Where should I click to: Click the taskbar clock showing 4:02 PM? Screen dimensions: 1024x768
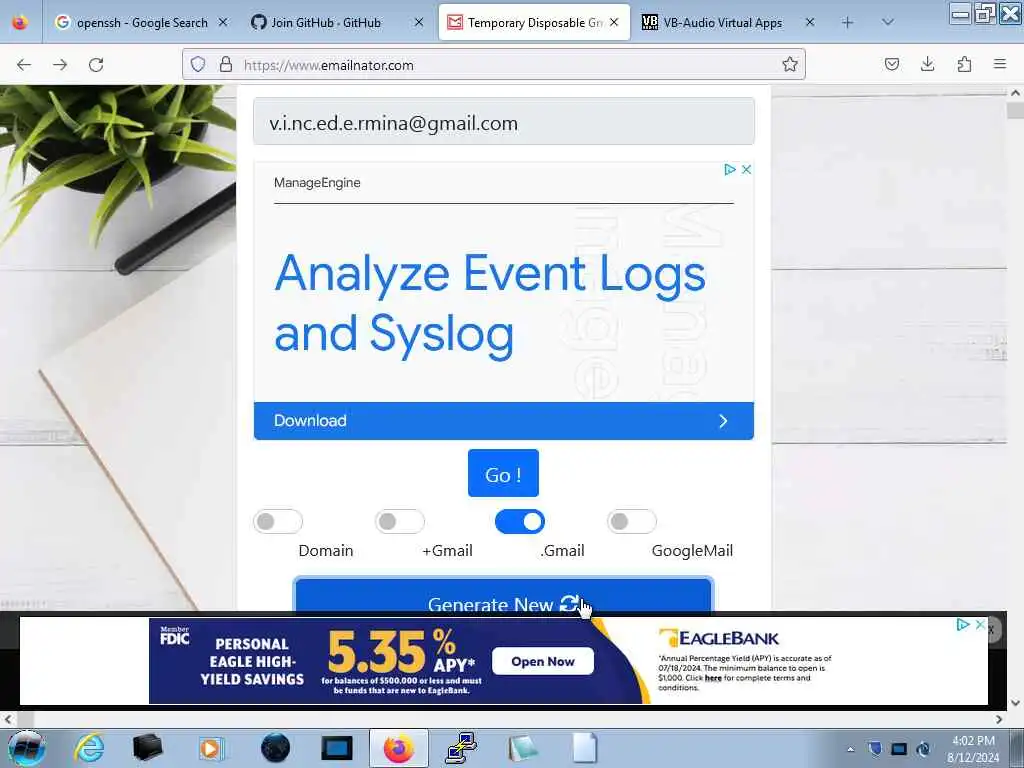pos(973,749)
